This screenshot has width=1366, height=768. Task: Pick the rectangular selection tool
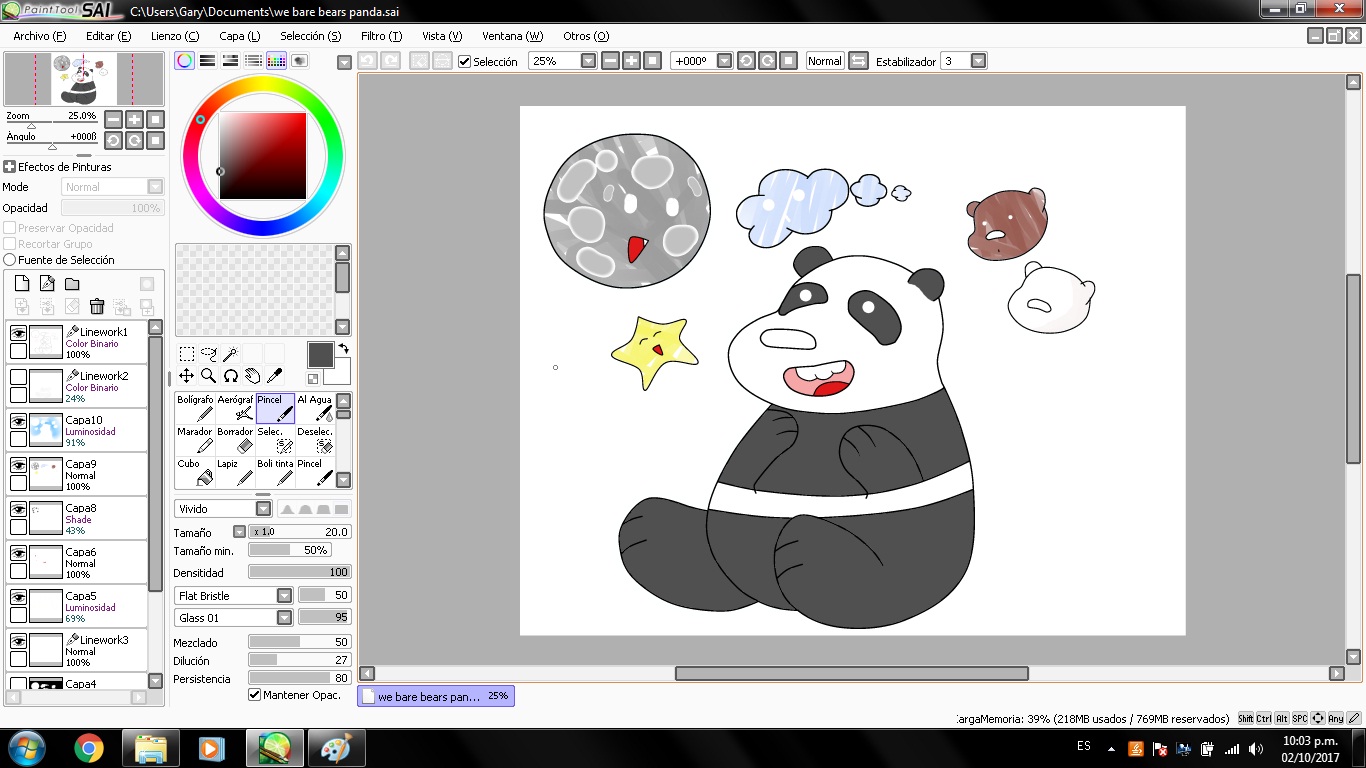[x=187, y=354]
